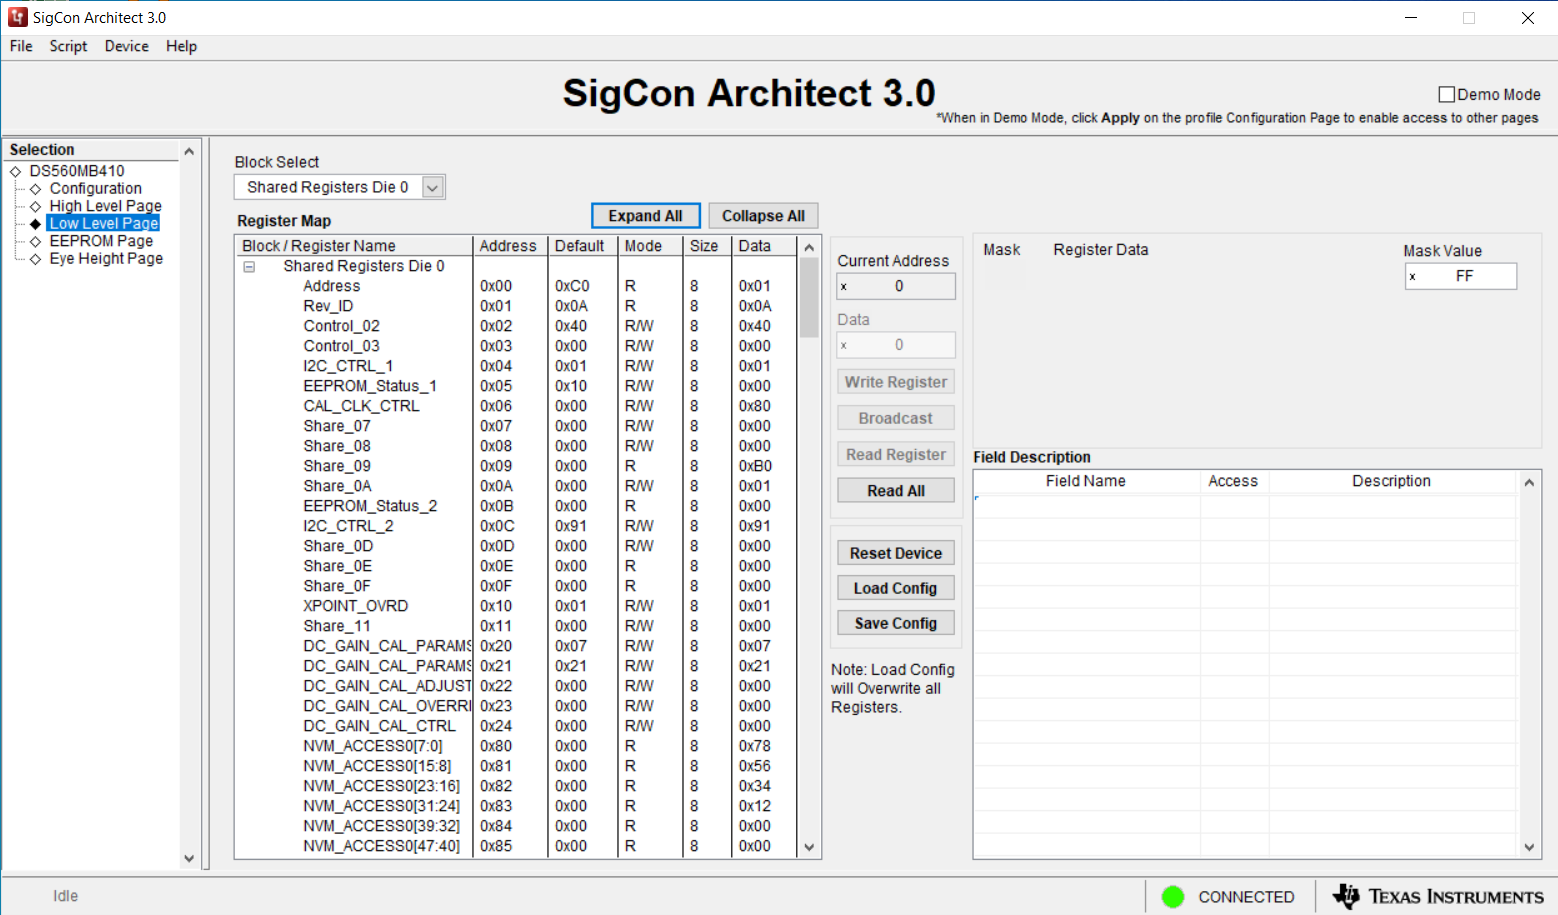Image resolution: width=1558 pixels, height=915 pixels.
Task: Click the diamond icon next to High Level Page
Action: tap(36, 206)
